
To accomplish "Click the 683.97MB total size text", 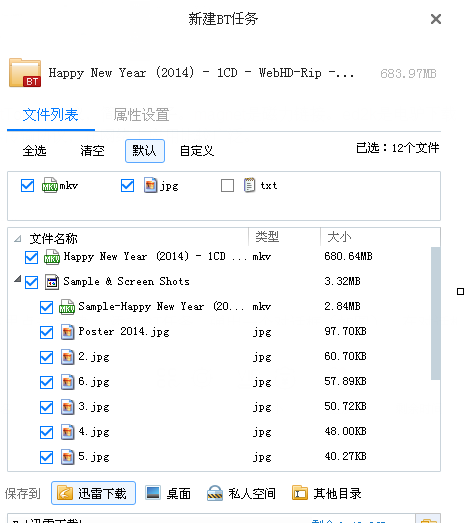I will tap(408, 73).
